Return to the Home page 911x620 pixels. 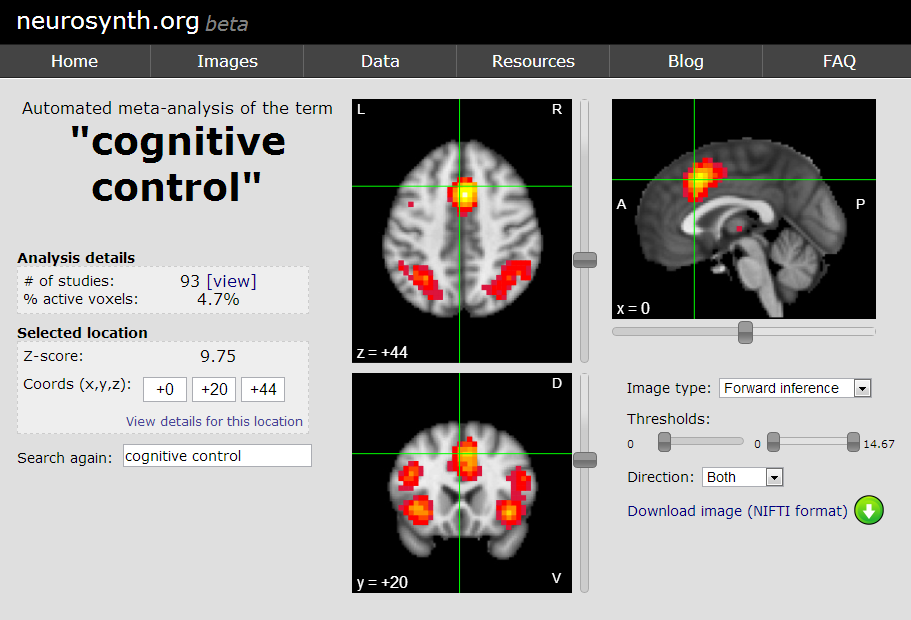tap(73, 61)
